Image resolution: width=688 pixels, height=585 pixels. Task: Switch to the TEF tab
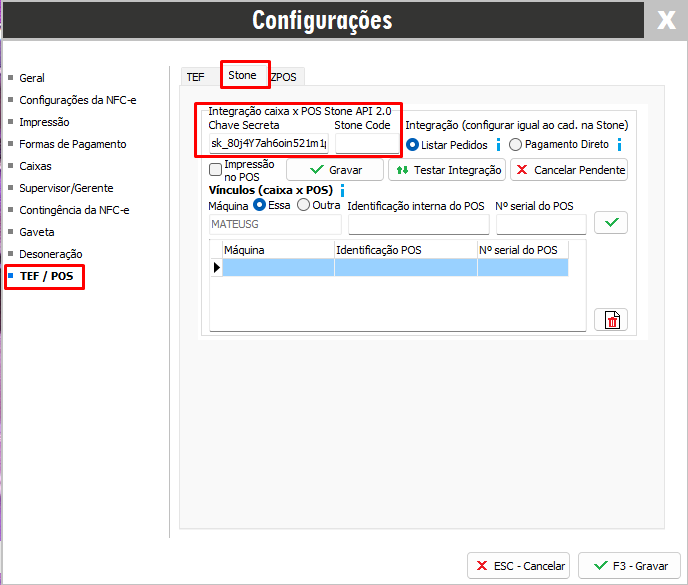pos(194,76)
